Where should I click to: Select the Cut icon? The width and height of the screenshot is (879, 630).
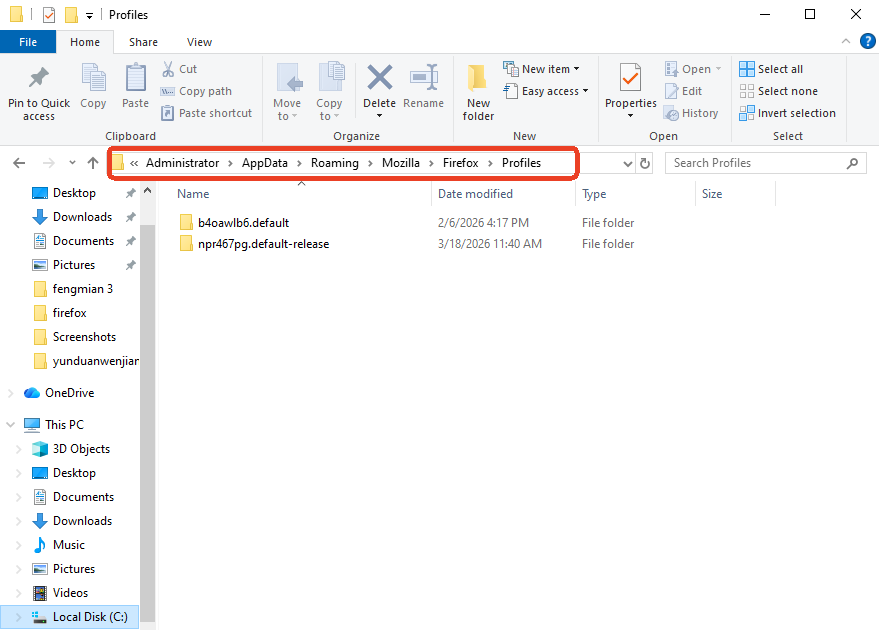181,68
